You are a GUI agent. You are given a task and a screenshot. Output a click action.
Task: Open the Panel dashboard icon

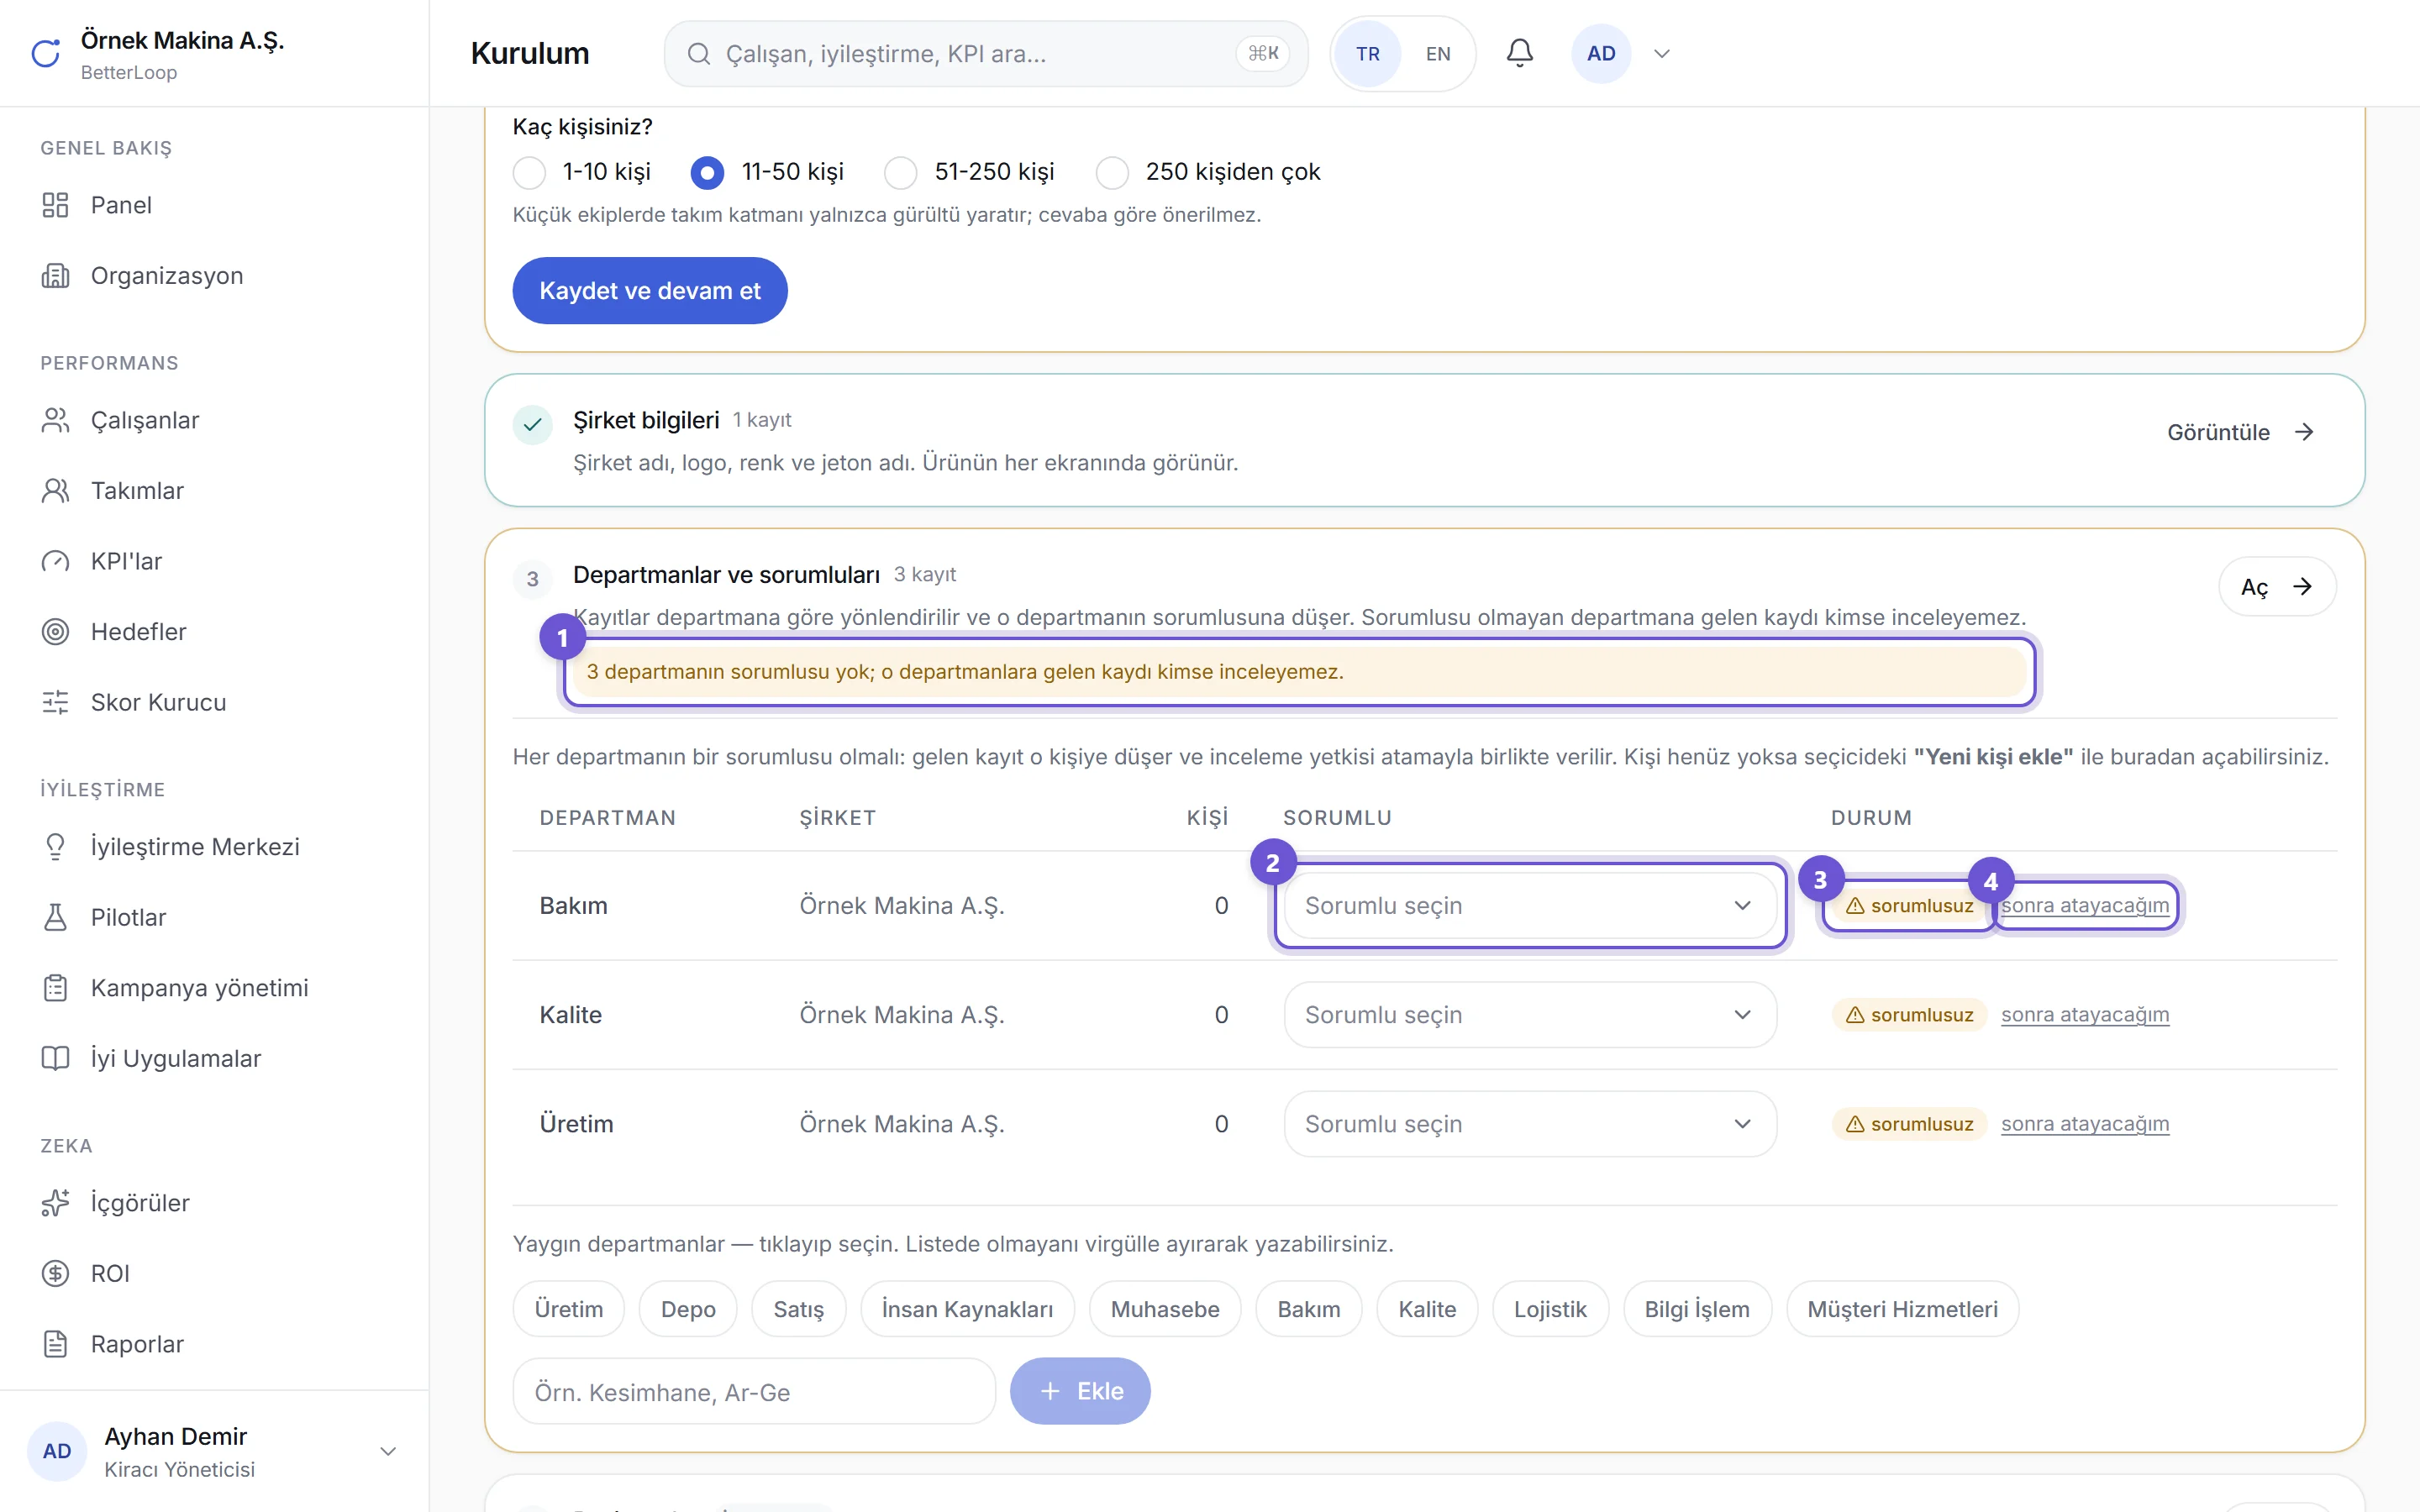click(55, 205)
